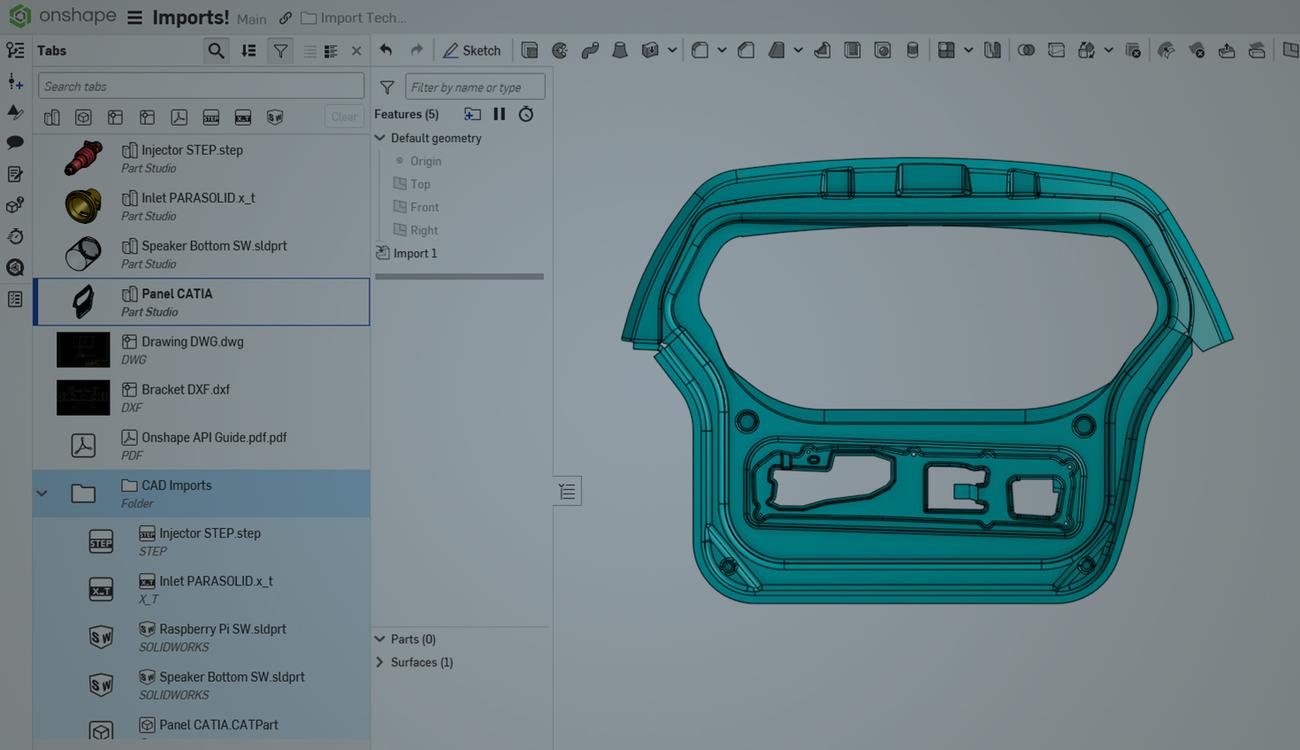Select the Extrude tool in the toolbar
This screenshot has width=1300, height=750.
(x=529, y=50)
